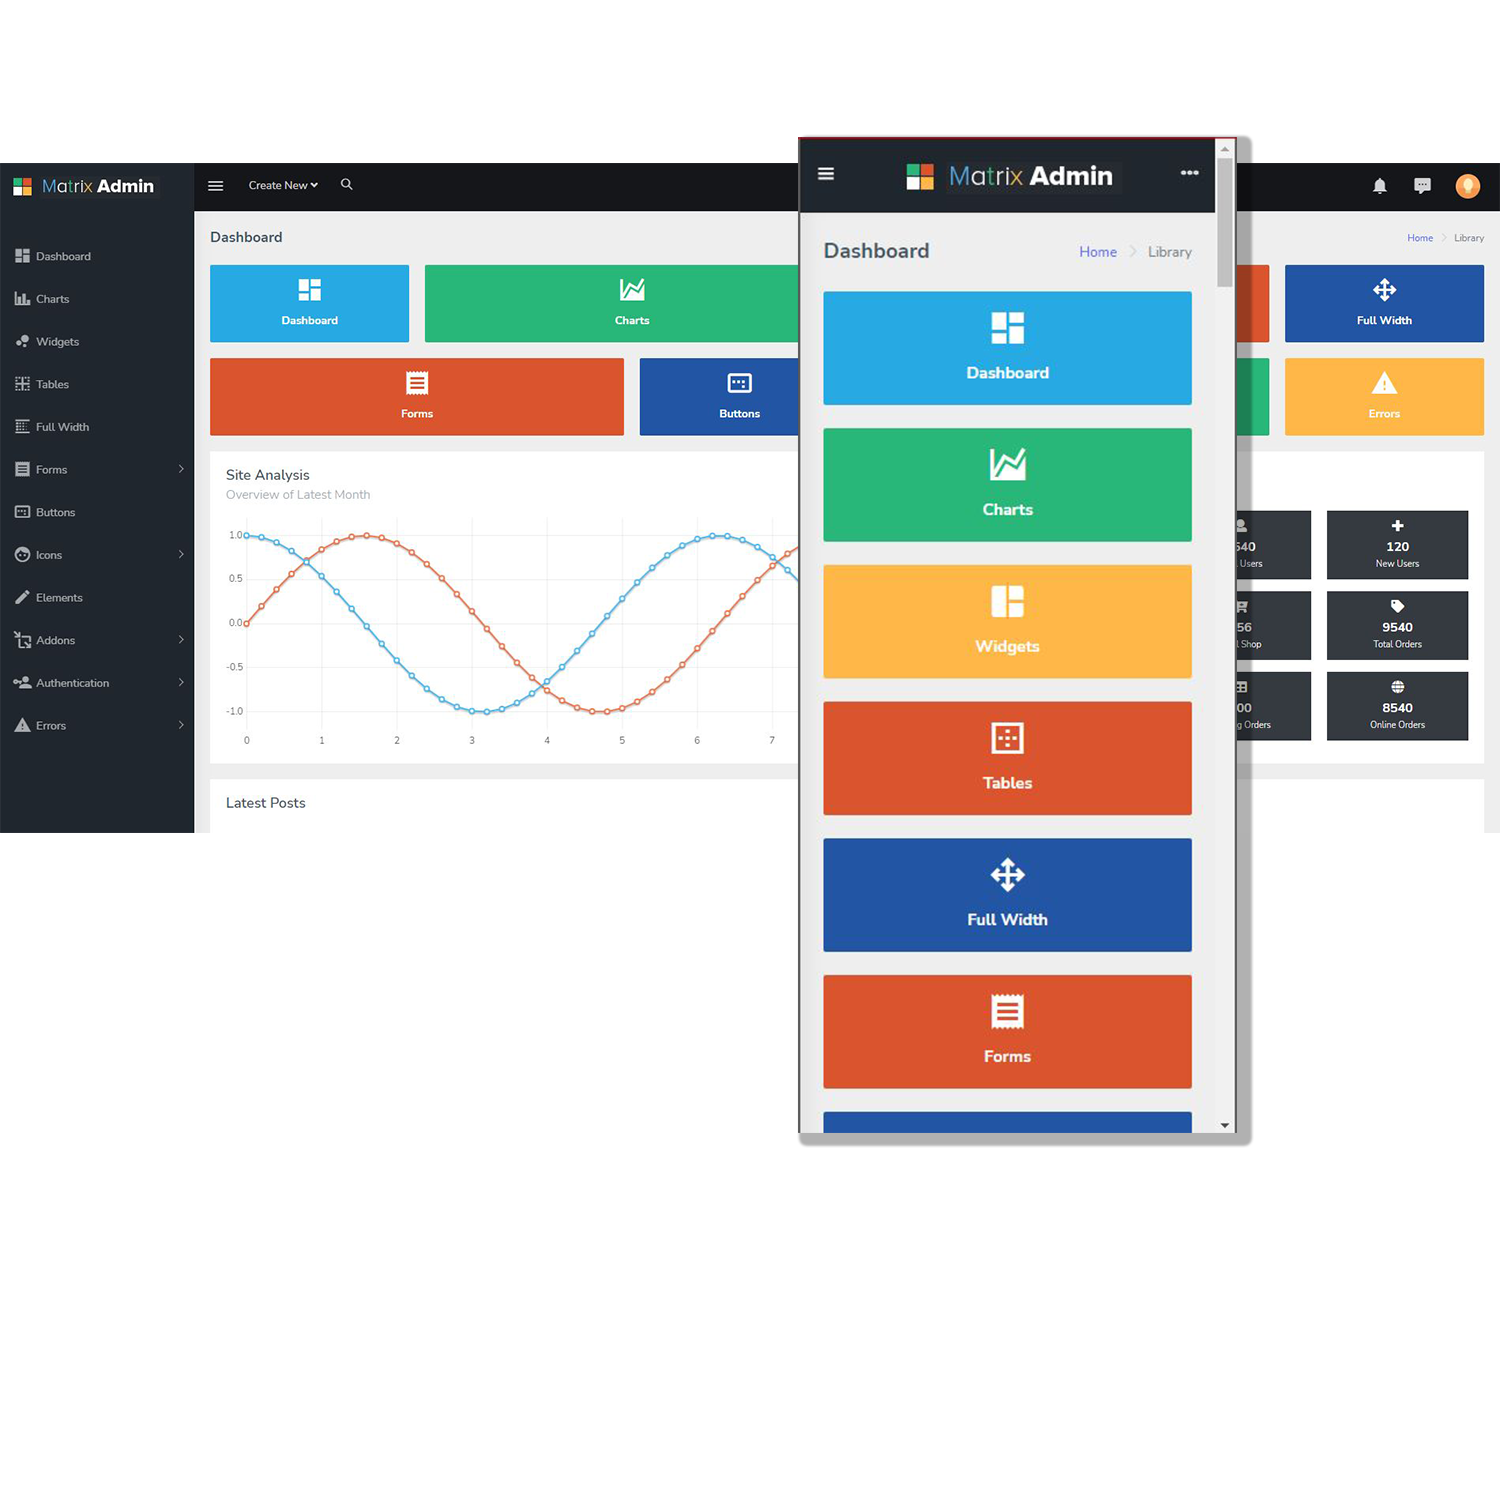Click the 9540 Total Orders stat box
Image resolution: width=1500 pixels, height=1500 pixels.
[x=1397, y=625]
